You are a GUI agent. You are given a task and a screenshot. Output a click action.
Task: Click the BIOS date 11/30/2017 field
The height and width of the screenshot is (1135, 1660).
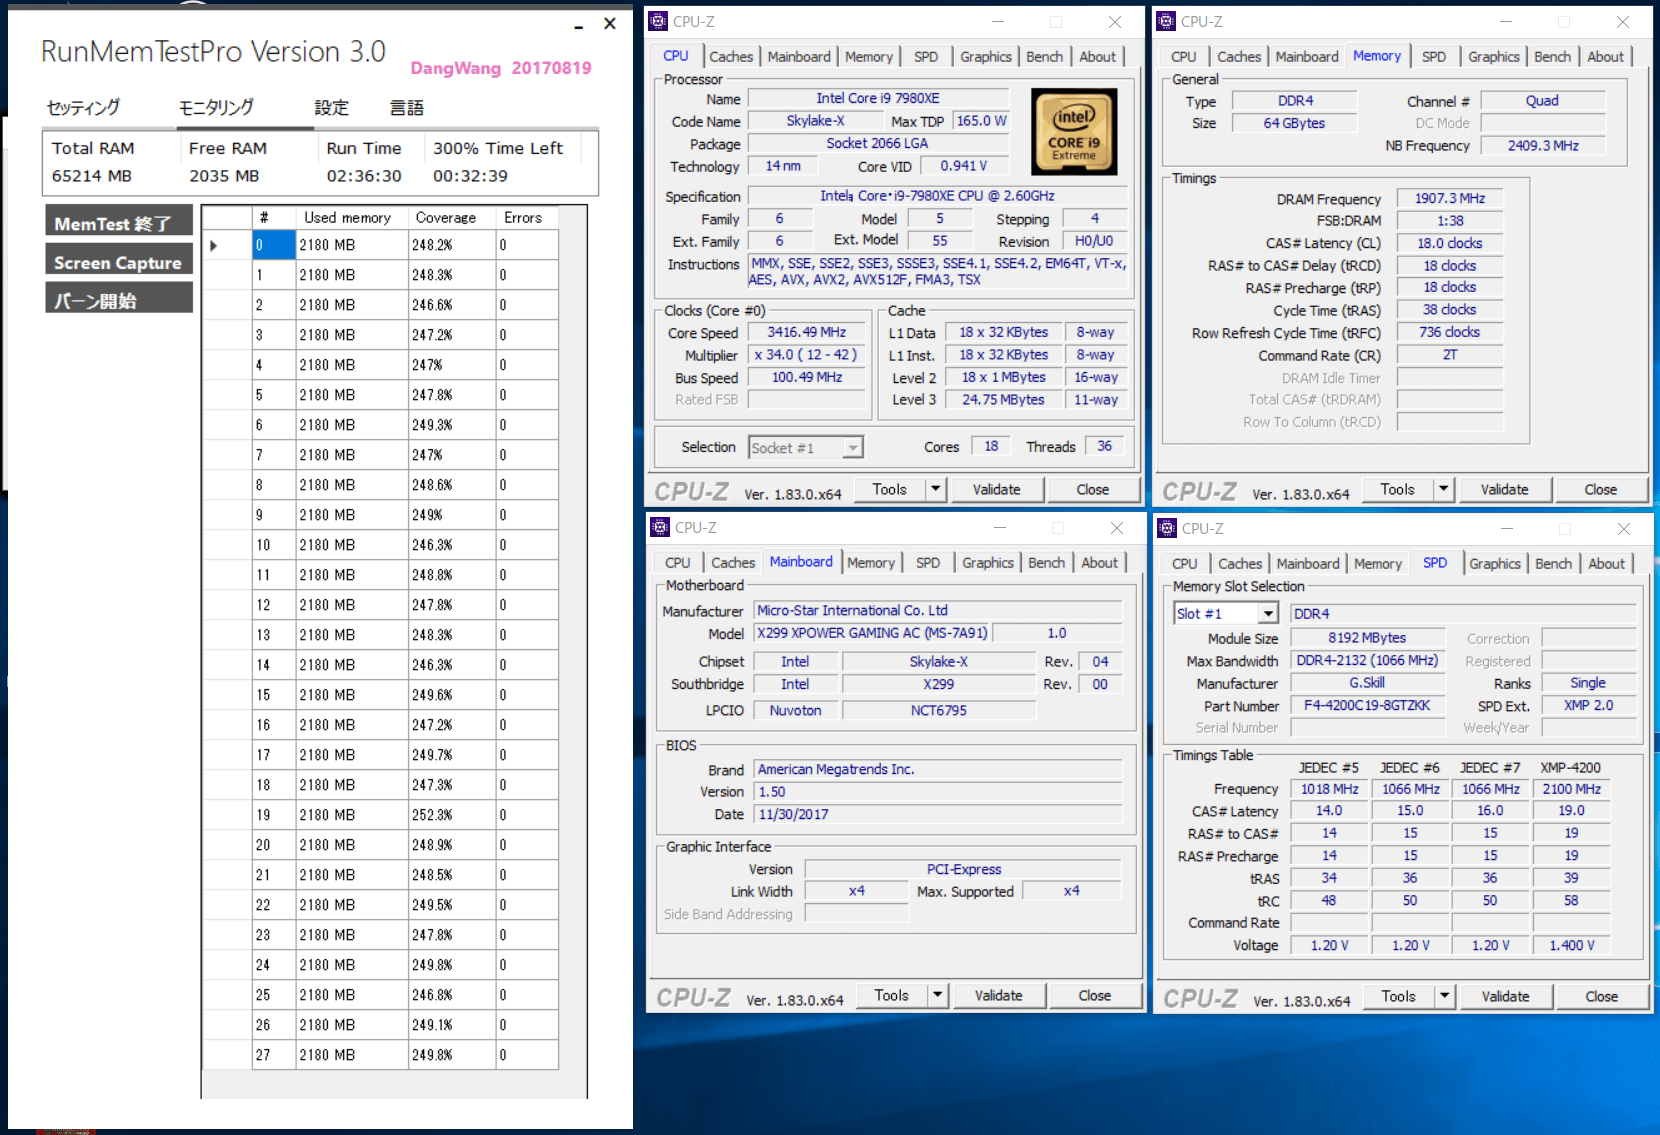[938, 814]
